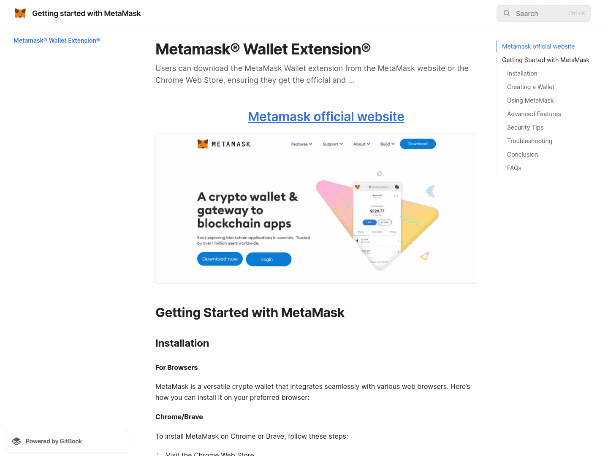Jump to the 'FAQs' section
This screenshot has width=608, height=456.
pos(514,168)
